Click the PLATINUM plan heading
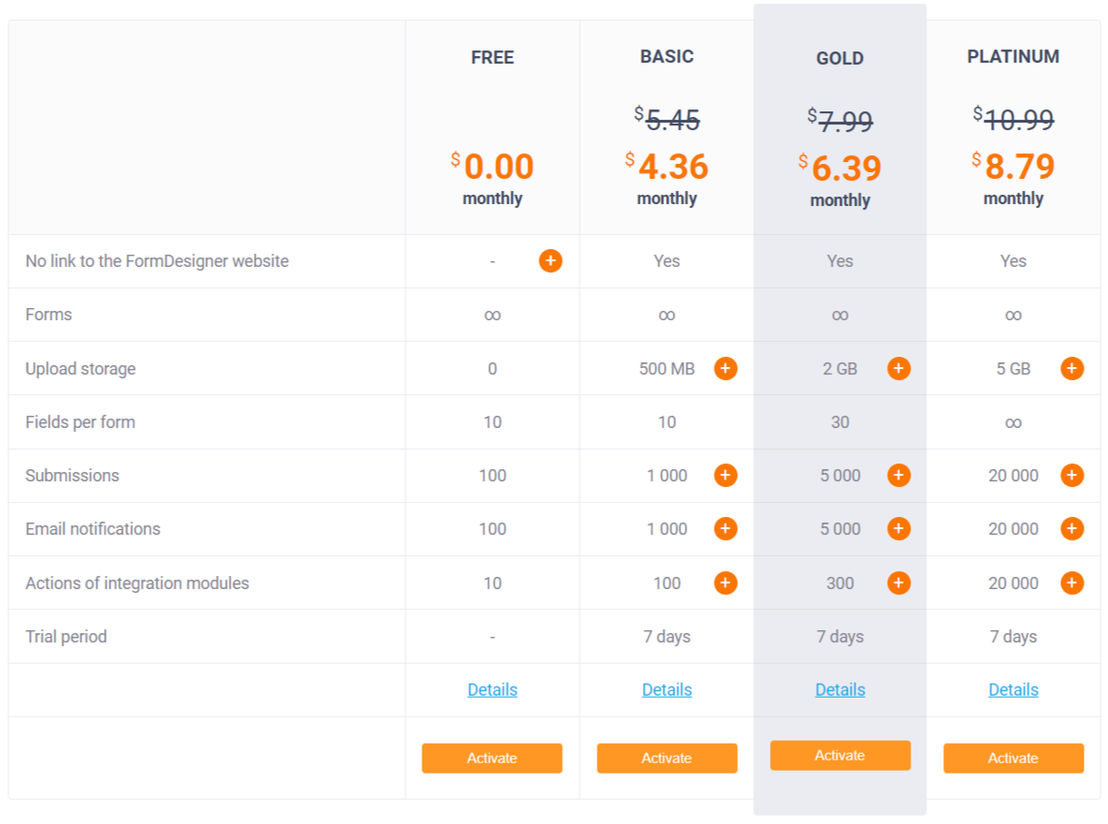This screenshot has width=1108, height=824. 1013,57
